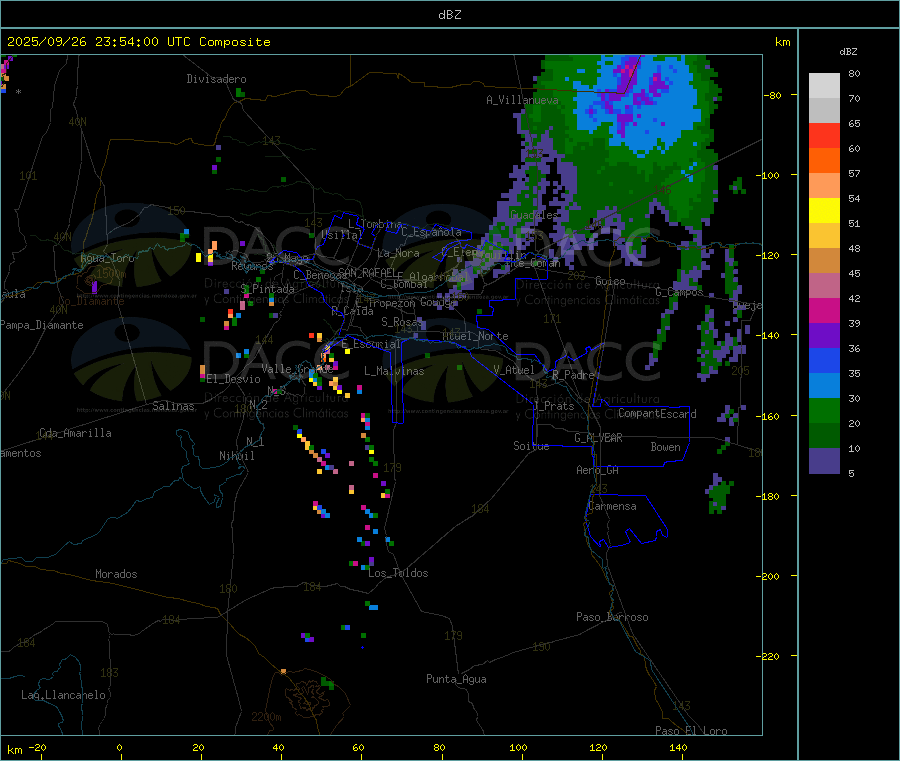Click the Guadales map label

pos(534,215)
